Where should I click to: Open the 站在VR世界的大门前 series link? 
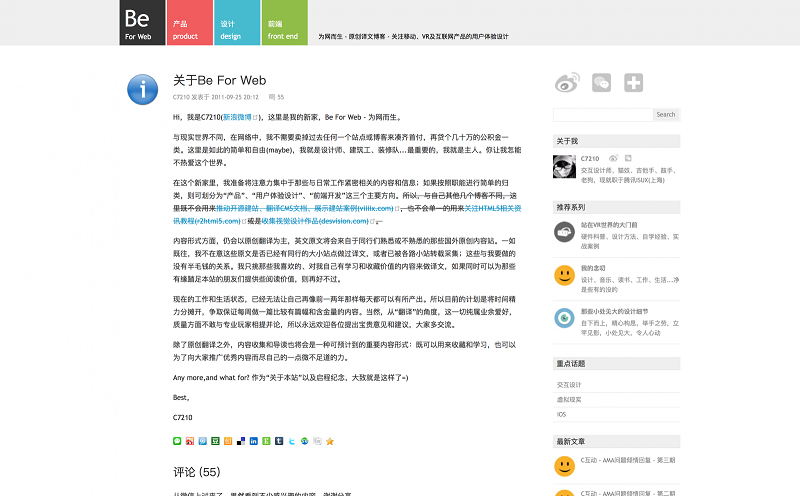click(609, 225)
